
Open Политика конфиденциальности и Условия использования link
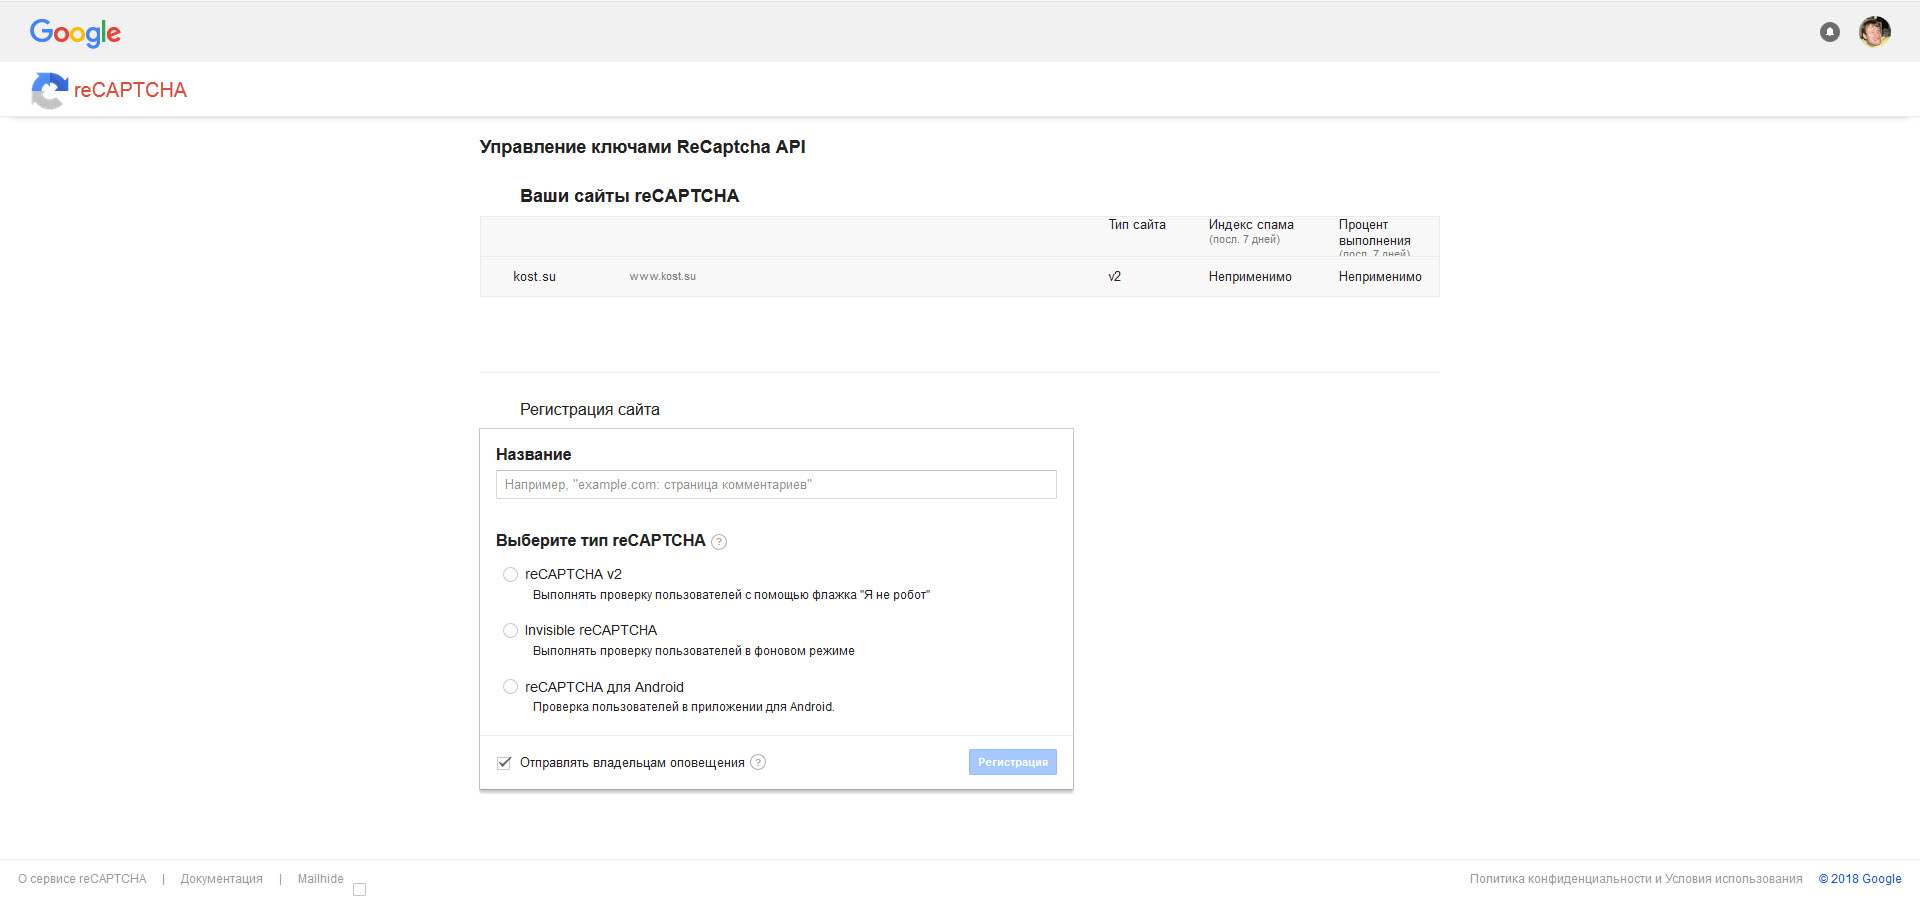coord(1636,879)
